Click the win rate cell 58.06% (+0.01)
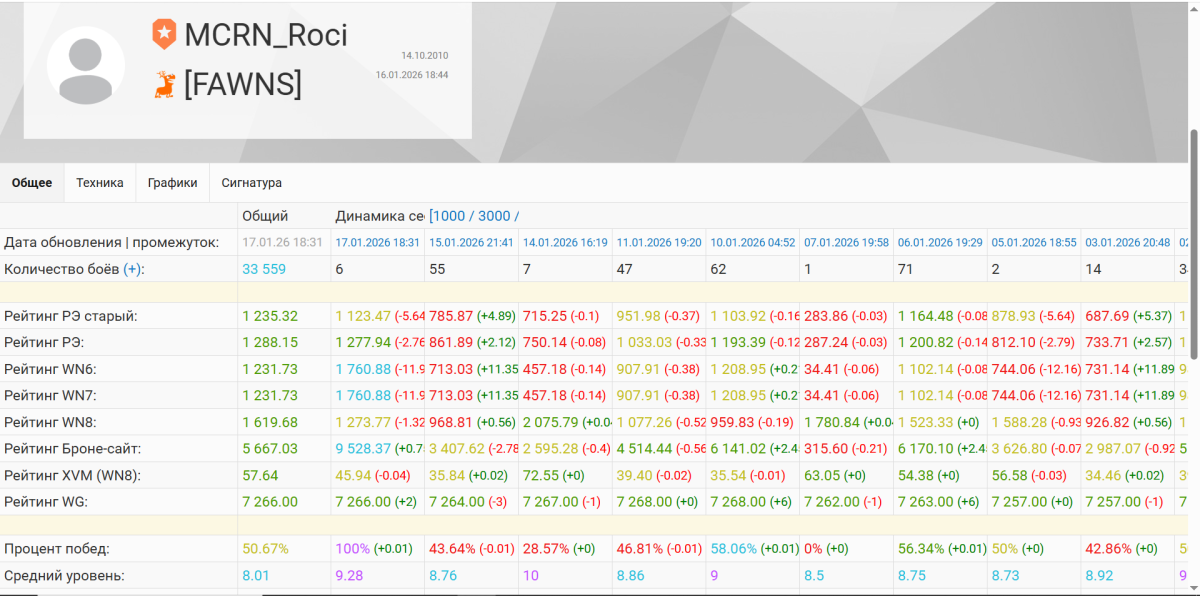The image size is (1200, 596). (x=754, y=549)
